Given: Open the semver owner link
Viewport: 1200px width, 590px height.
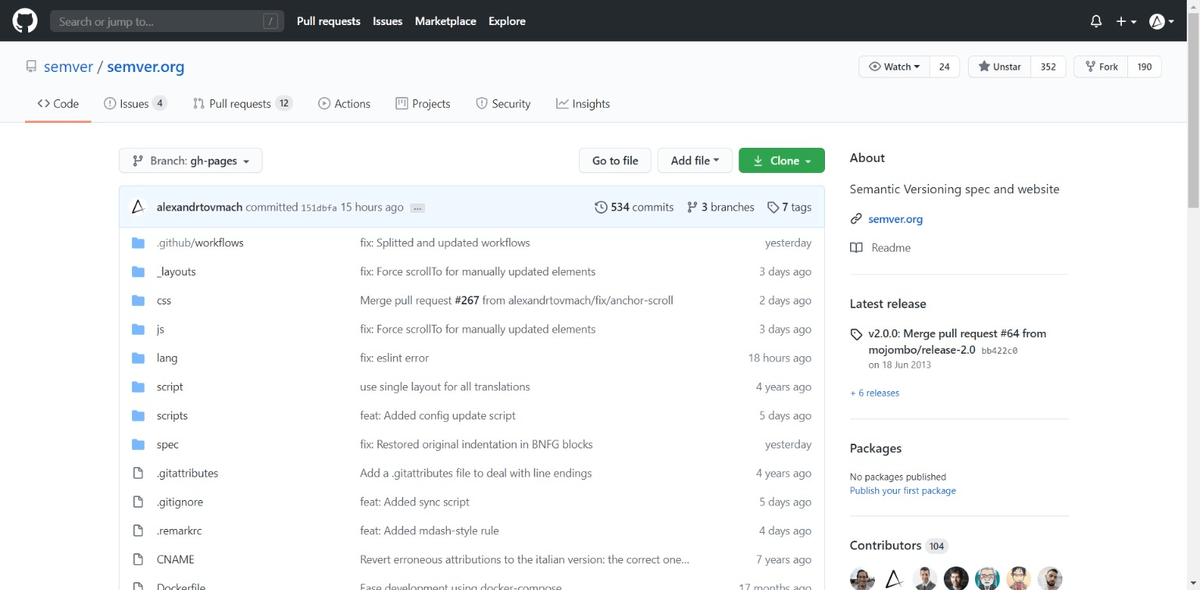Looking at the screenshot, I should coord(68,67).
